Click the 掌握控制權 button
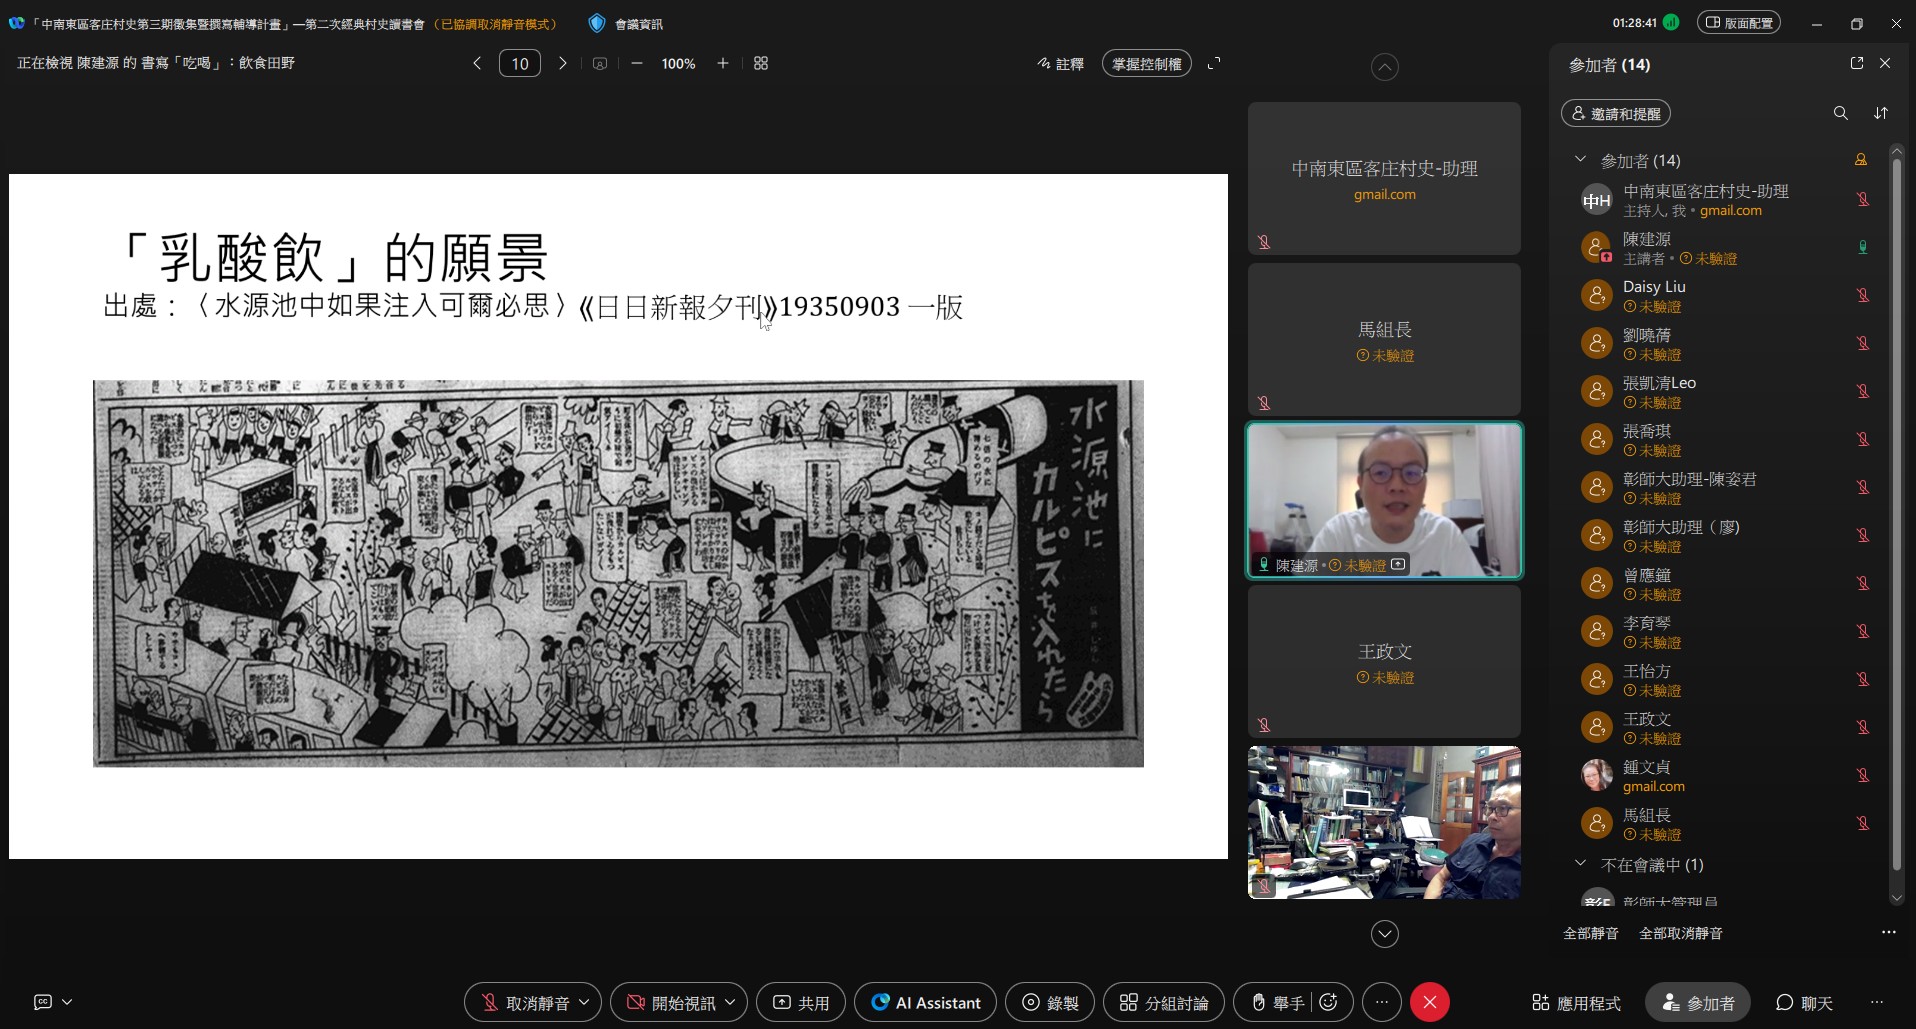Viewport: 1916px width, 1029px height. coord(1146,63)
